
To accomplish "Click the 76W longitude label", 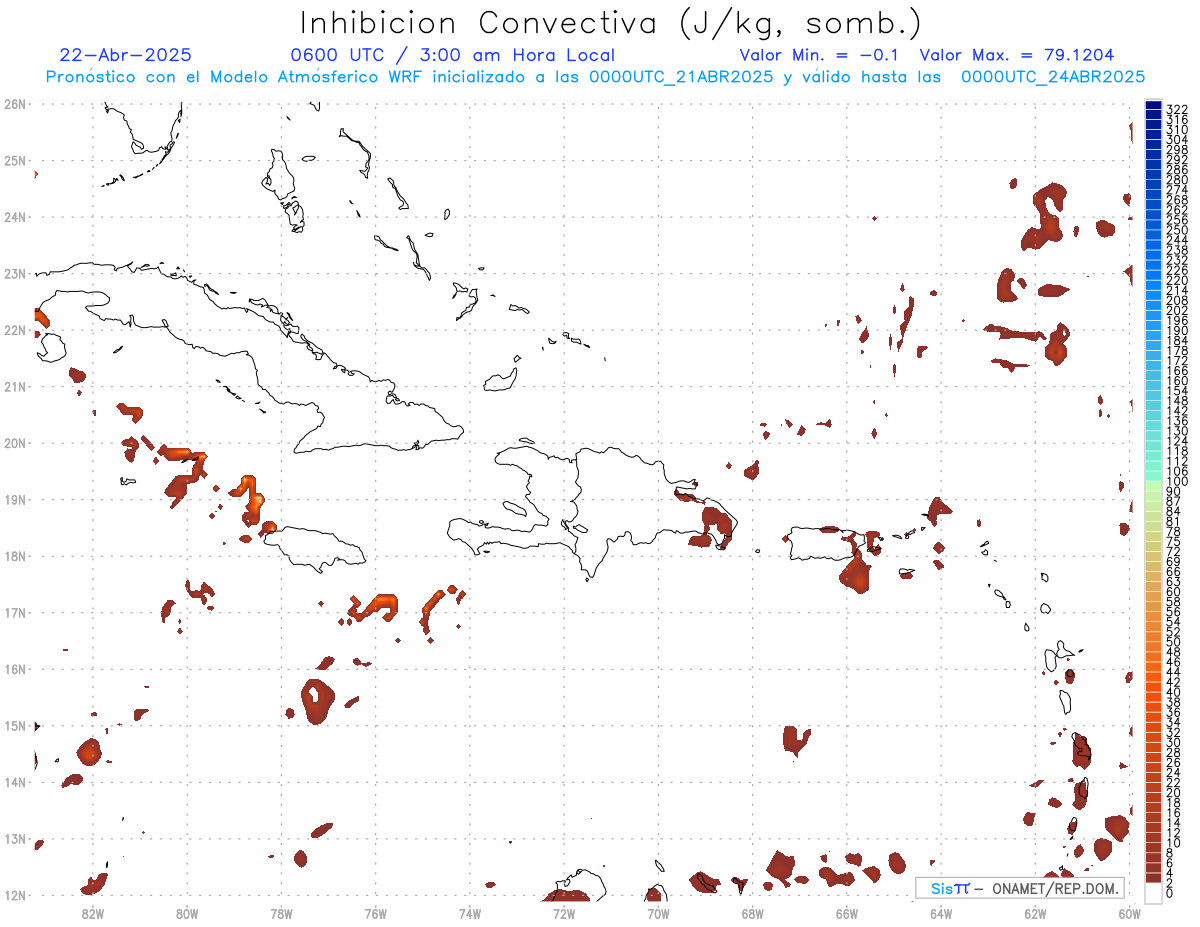I will click(376, 913).
